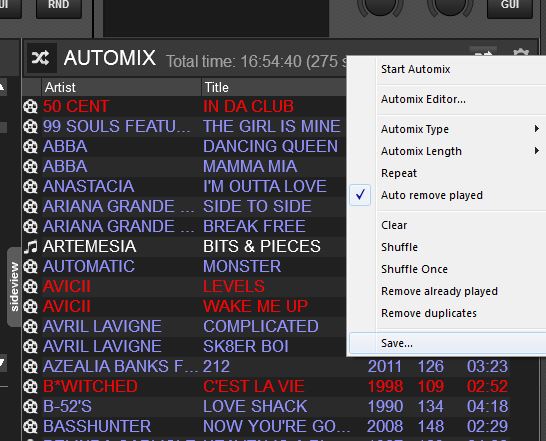Screen dimensions: 546x441
Task: Click video icon of AZEALIA BANKS row
Action: pyautogui.click(x=31, y=366)
